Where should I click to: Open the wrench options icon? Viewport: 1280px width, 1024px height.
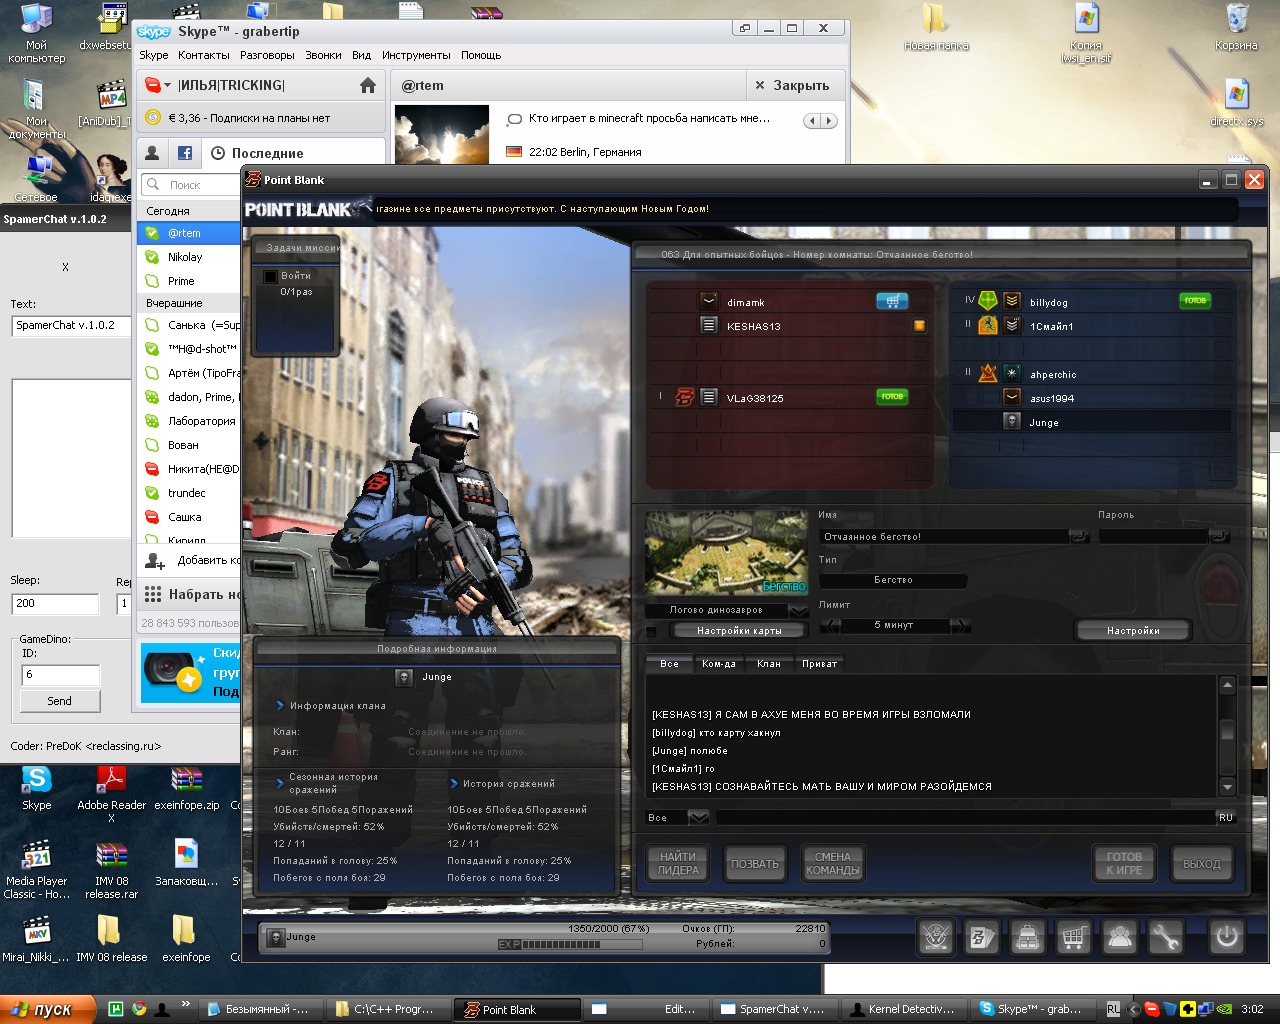[x=1166, y=937]
